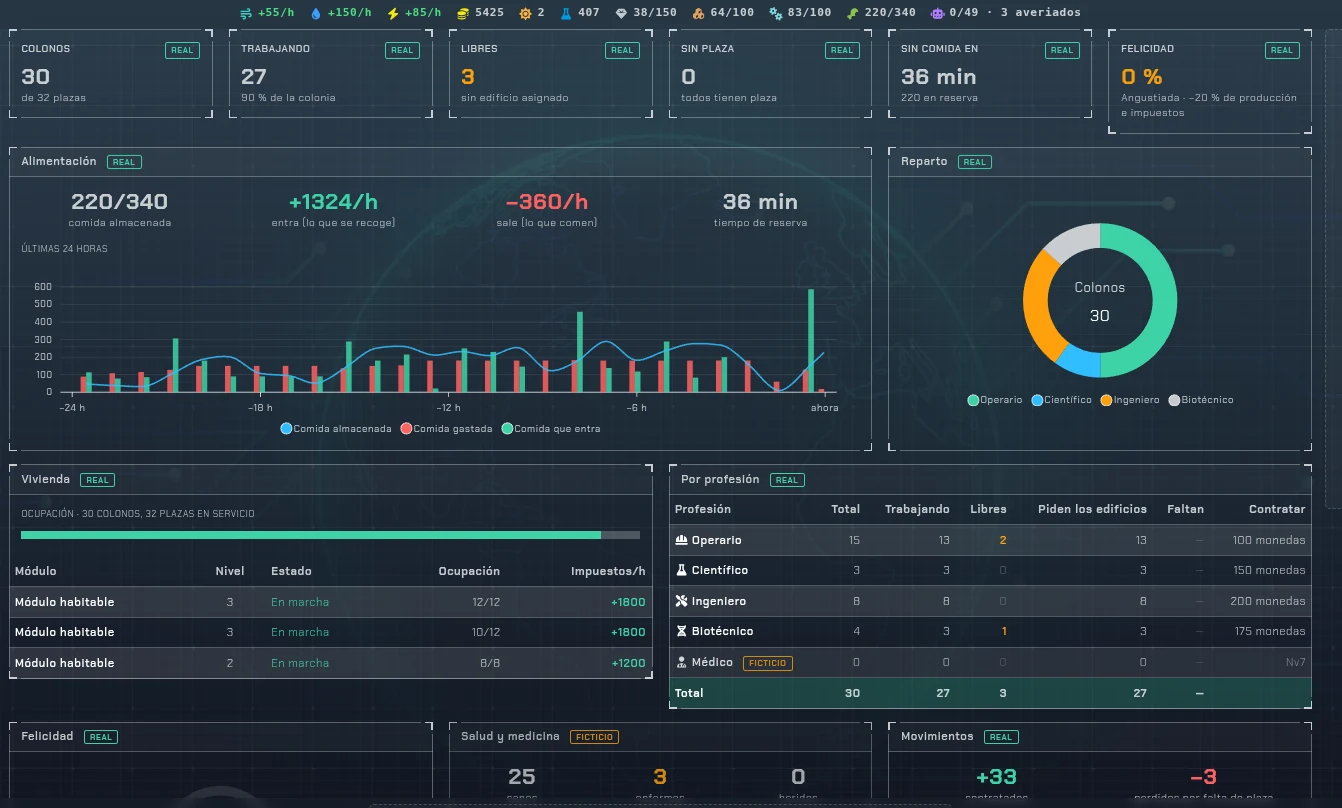Select the first Módulo habitable row
Viewport: 1342px width, 808px height.
(x=331, y=602)
